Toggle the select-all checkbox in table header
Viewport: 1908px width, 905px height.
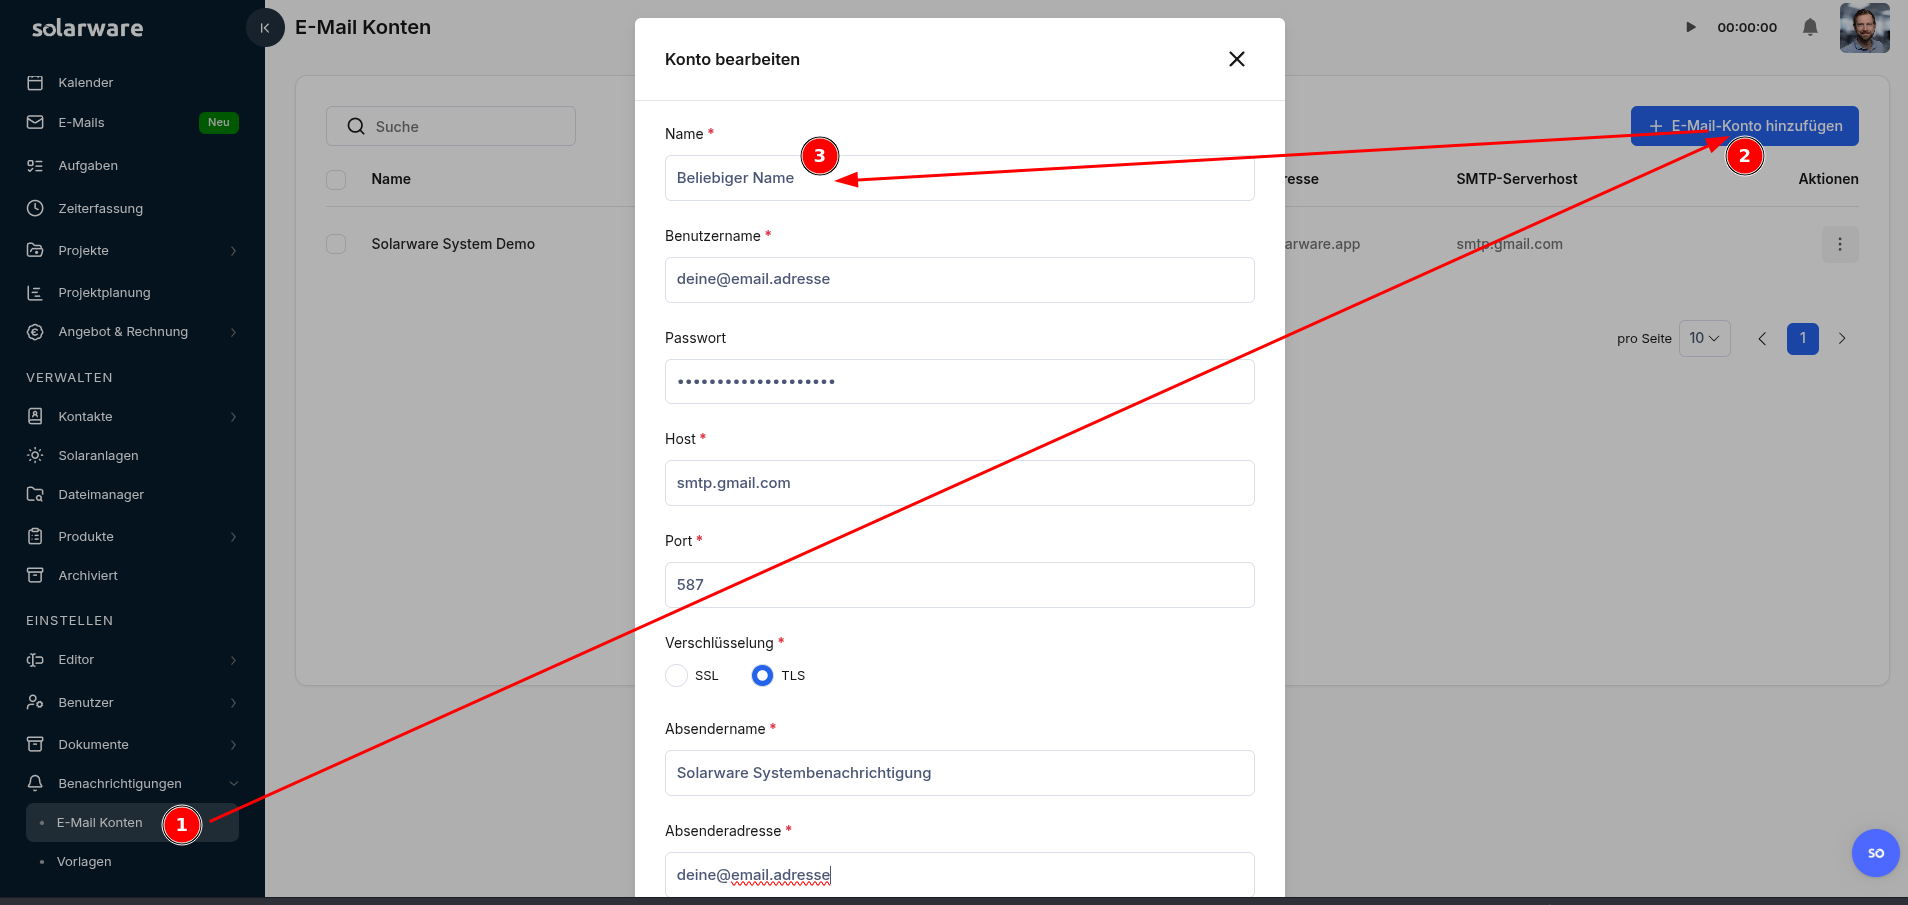(336, 179)
